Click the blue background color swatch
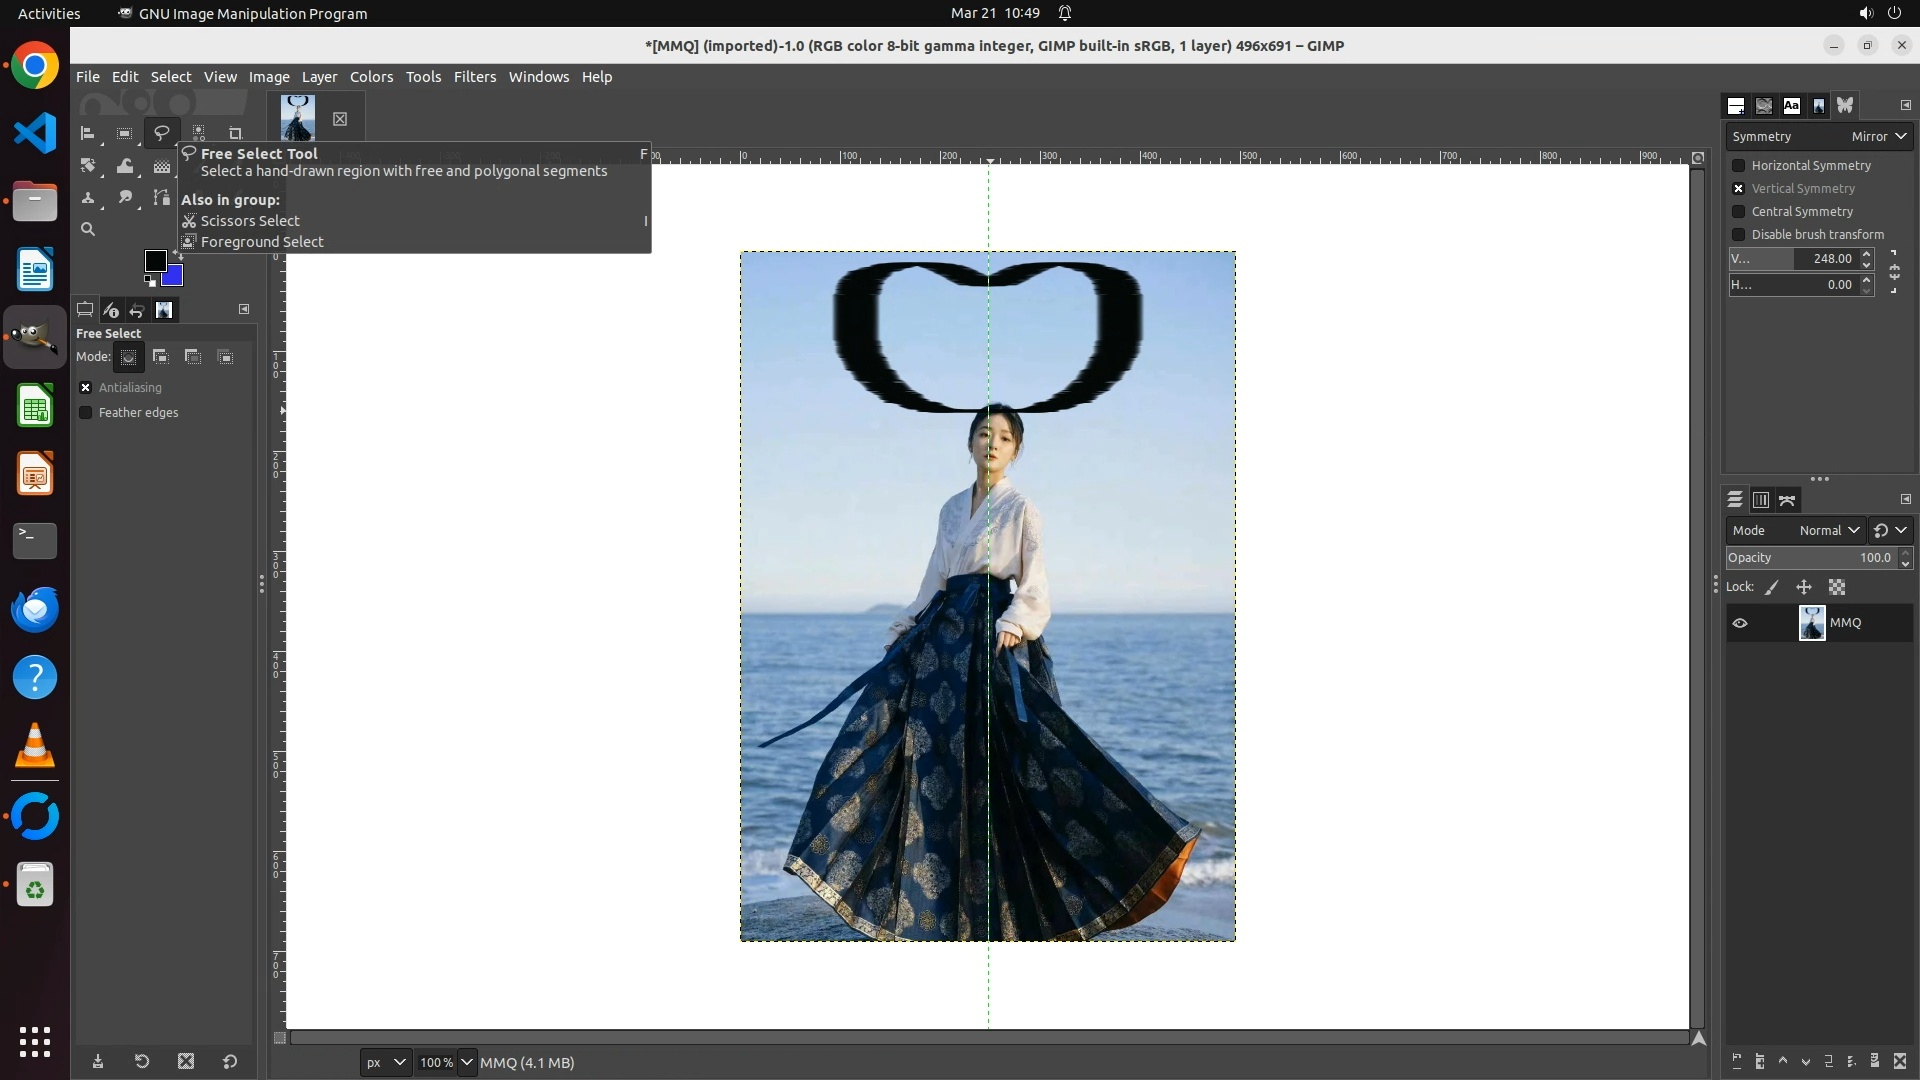Viewport: 1920px width, 1080px height. [175, 277]
